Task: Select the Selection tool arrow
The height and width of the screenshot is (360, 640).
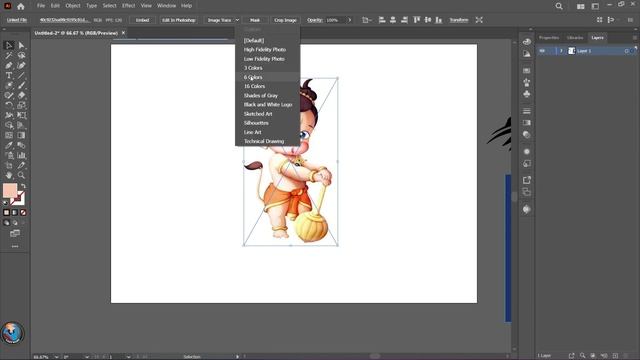Action: click(9, 45)
